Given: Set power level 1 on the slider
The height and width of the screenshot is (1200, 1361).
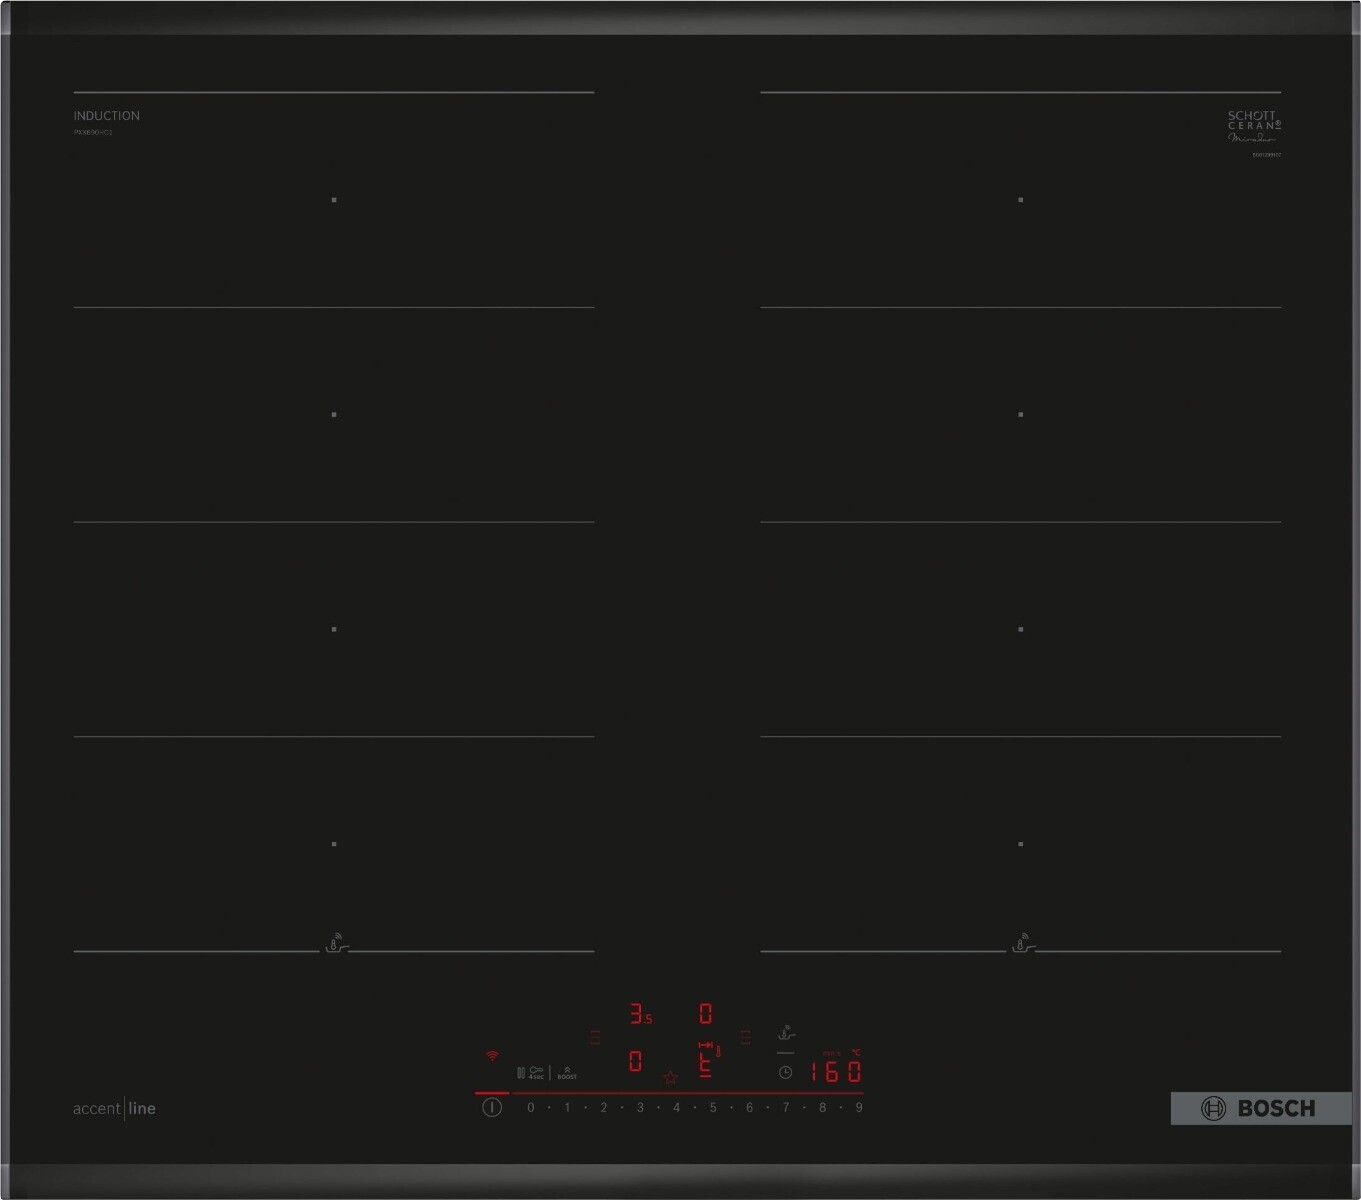Looking at the screenshot, I should coord(567,1107).
